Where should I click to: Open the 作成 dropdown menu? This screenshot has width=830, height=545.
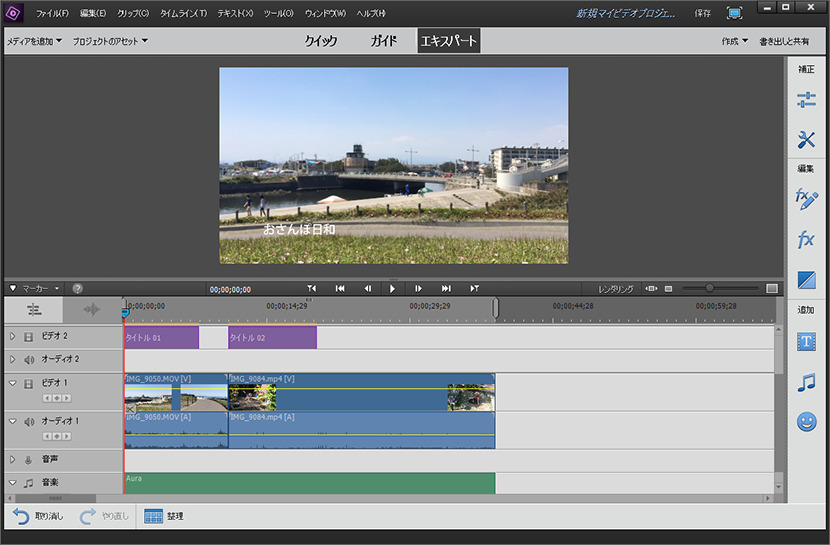735,41
